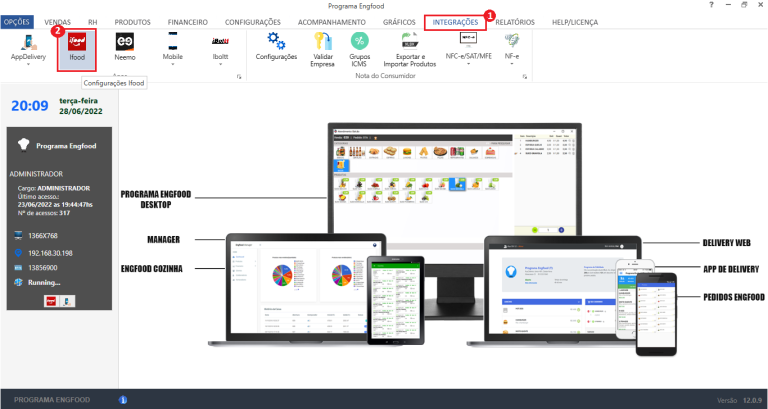Screen dimensions: 768x409
Task: Click the 13856900 number text
Action: [43, 268]
